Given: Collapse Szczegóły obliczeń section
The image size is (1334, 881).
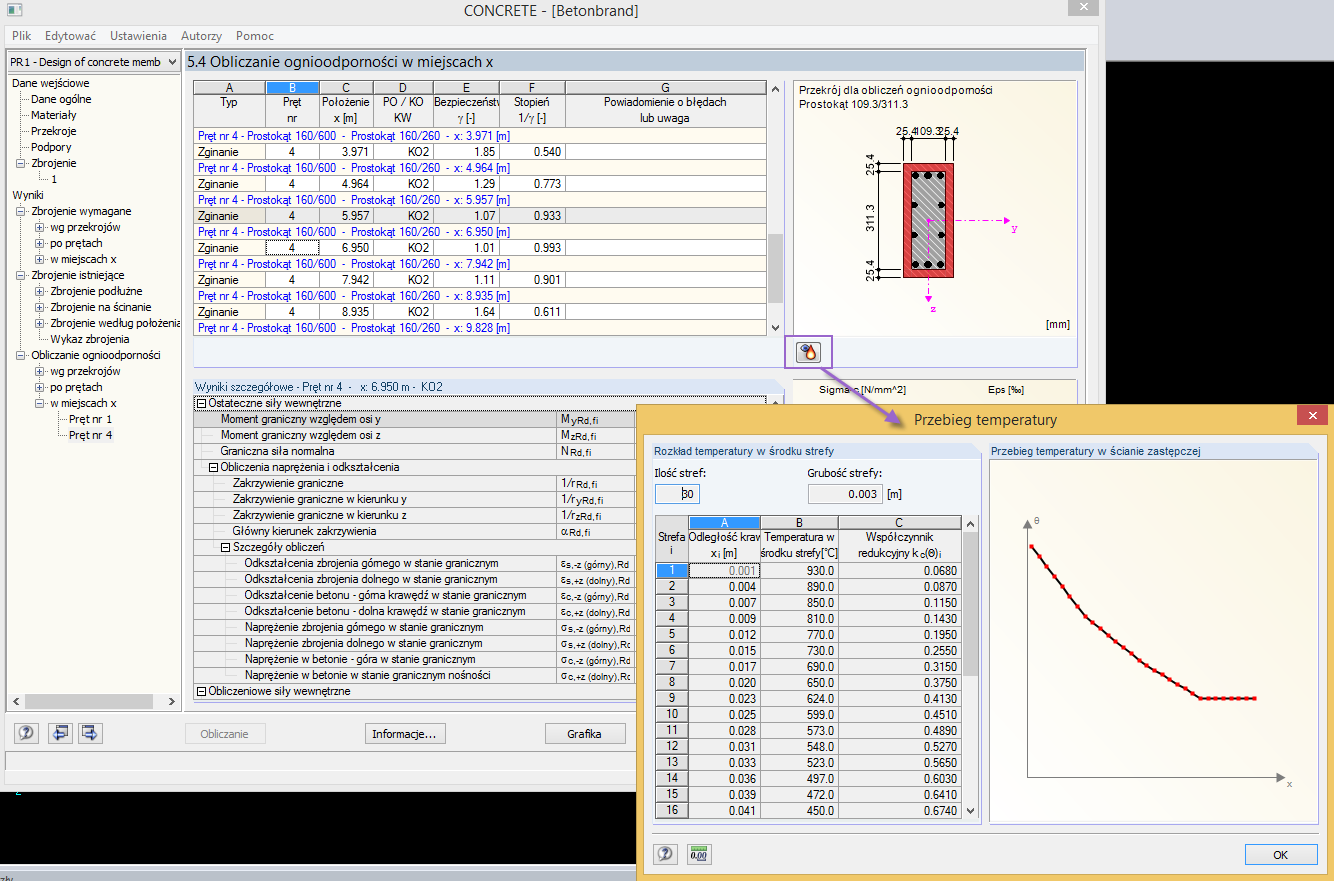Looking at the screenshot, I should click(x=225, y=547).
